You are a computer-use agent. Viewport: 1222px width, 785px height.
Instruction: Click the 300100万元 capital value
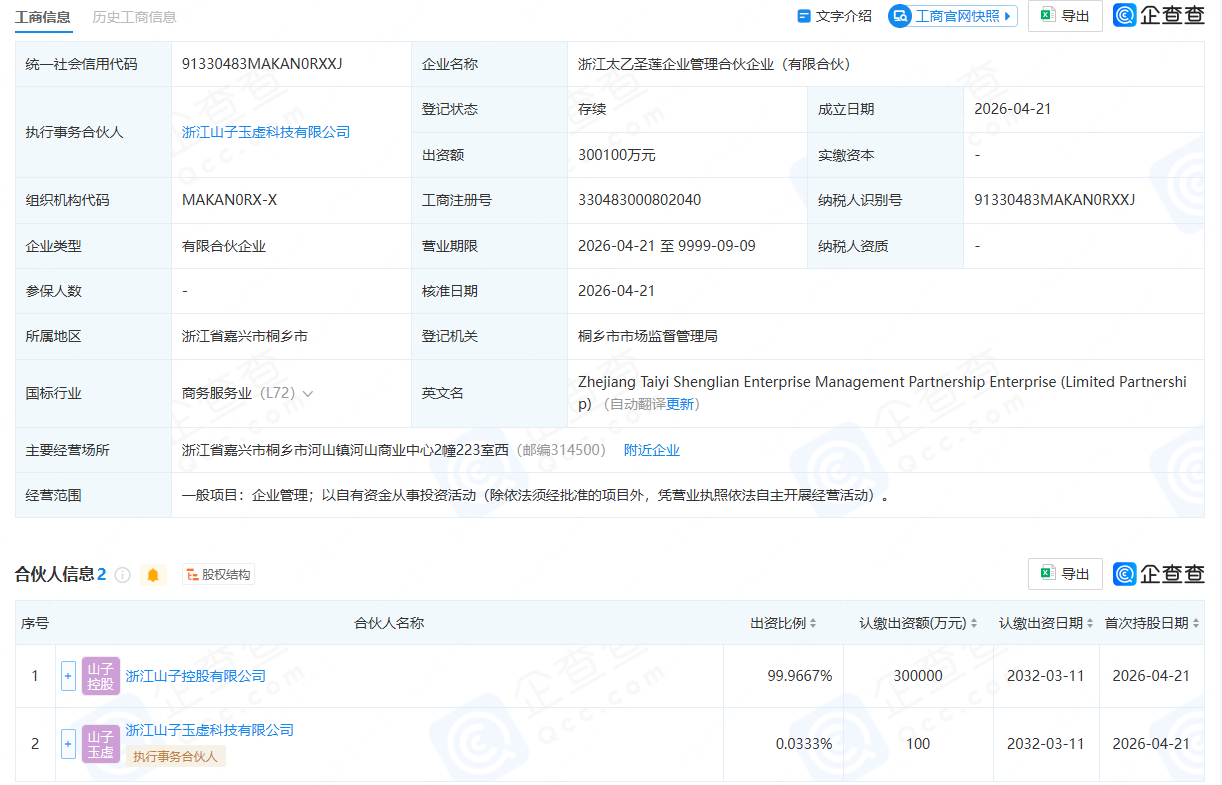(x=617, y=155)
